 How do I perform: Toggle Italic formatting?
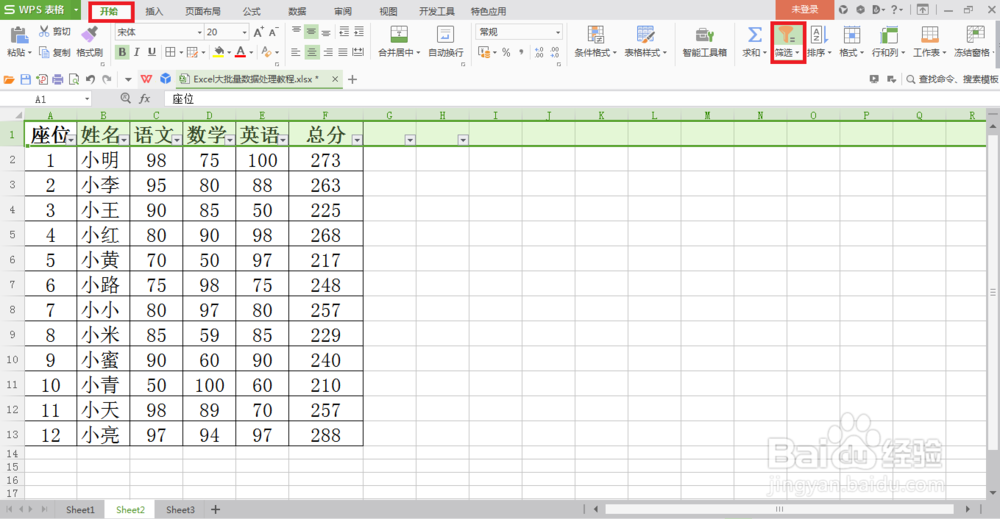click(x=136, y=52)
